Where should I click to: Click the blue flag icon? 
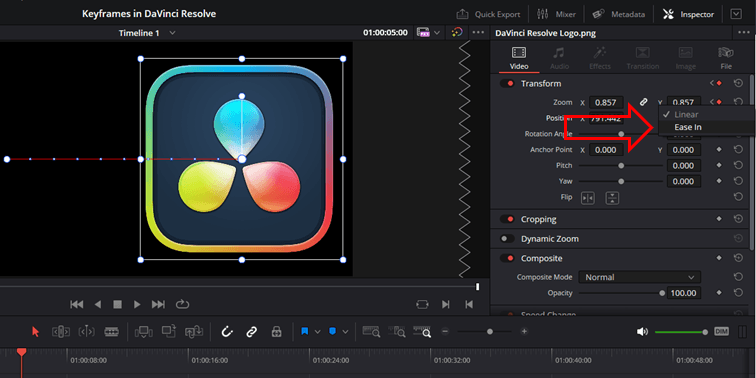pos(305,332)
